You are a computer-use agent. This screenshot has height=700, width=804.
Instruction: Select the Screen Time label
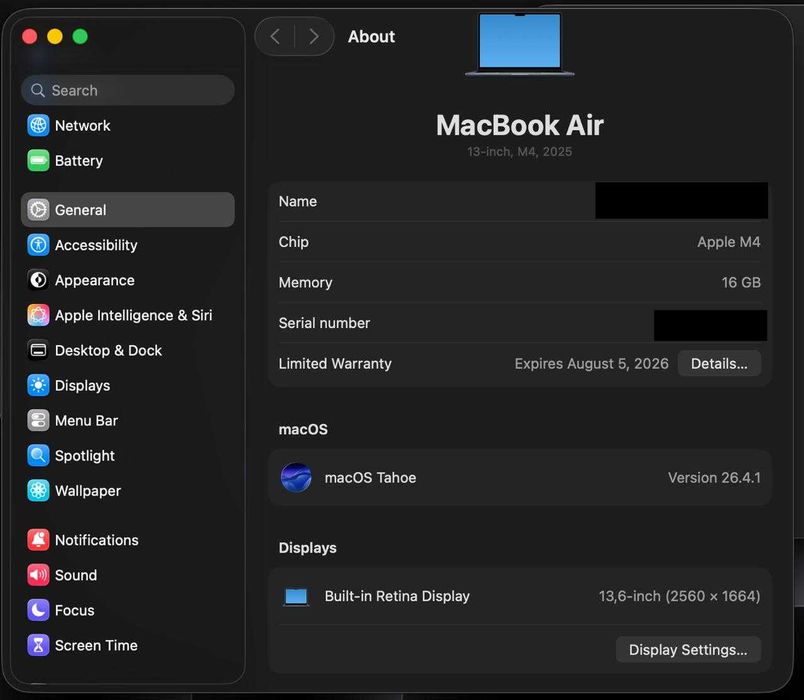(96, 645)
